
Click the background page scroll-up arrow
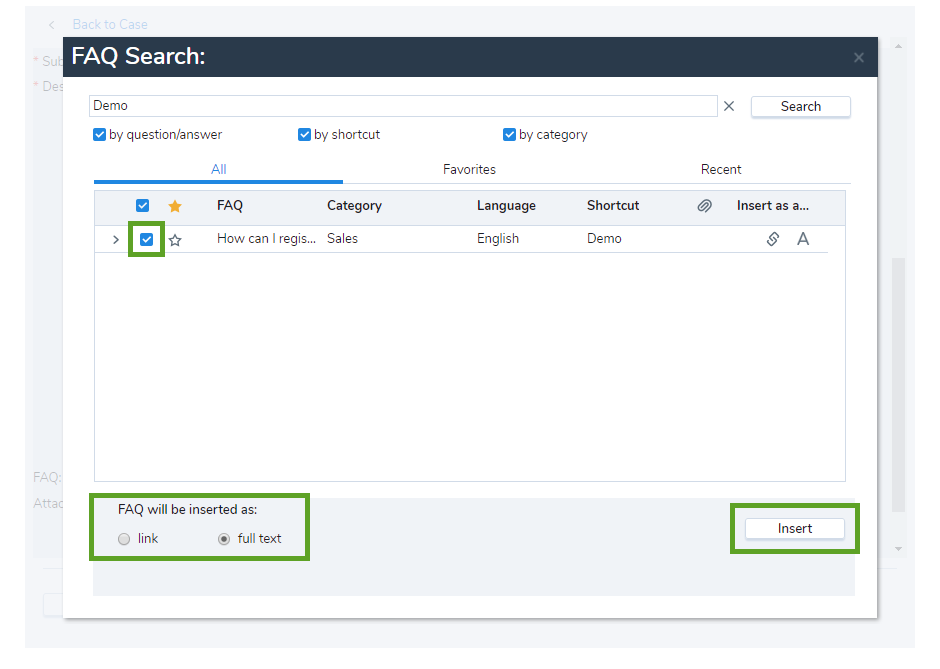tap(898, 47)
